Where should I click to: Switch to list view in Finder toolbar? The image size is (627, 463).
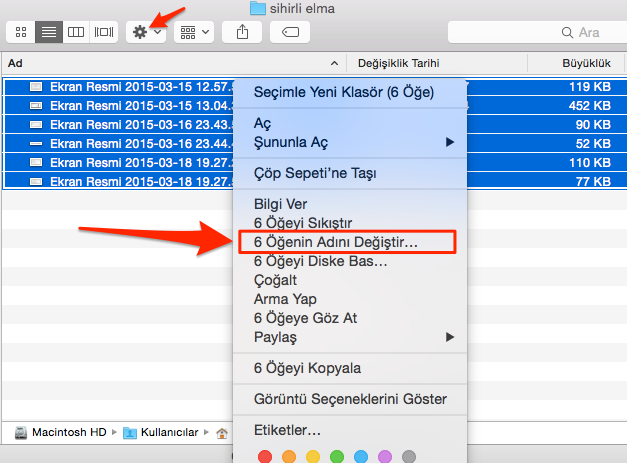(47, 32)
